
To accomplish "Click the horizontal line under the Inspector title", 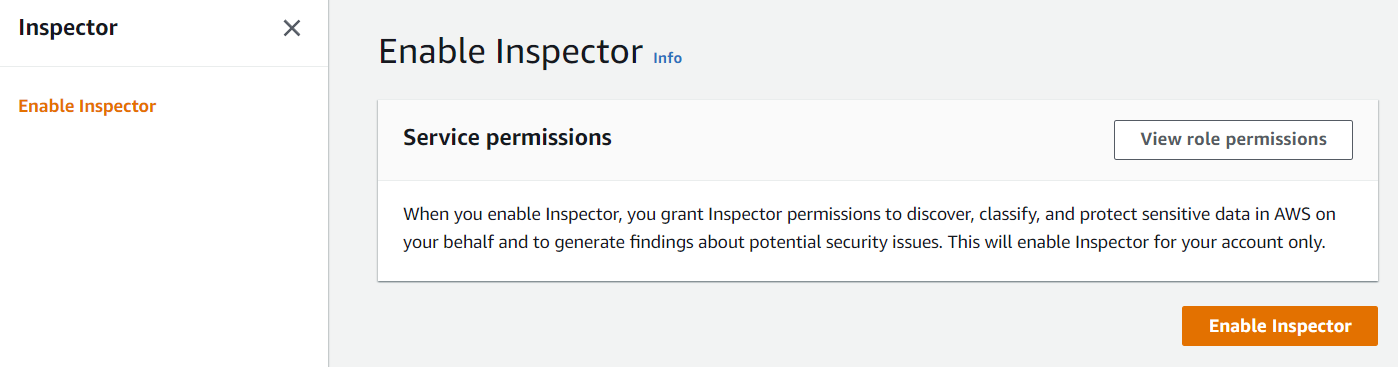I will click(164, 67).
